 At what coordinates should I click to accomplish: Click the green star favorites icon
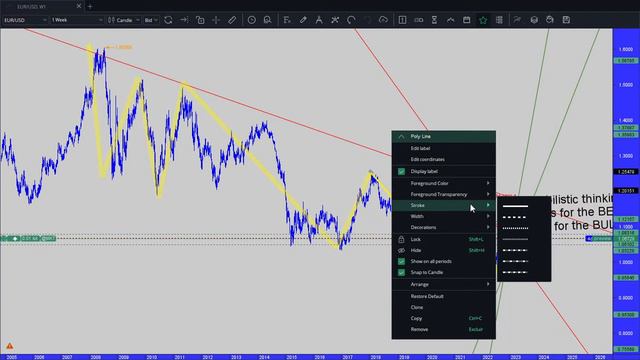483,20
